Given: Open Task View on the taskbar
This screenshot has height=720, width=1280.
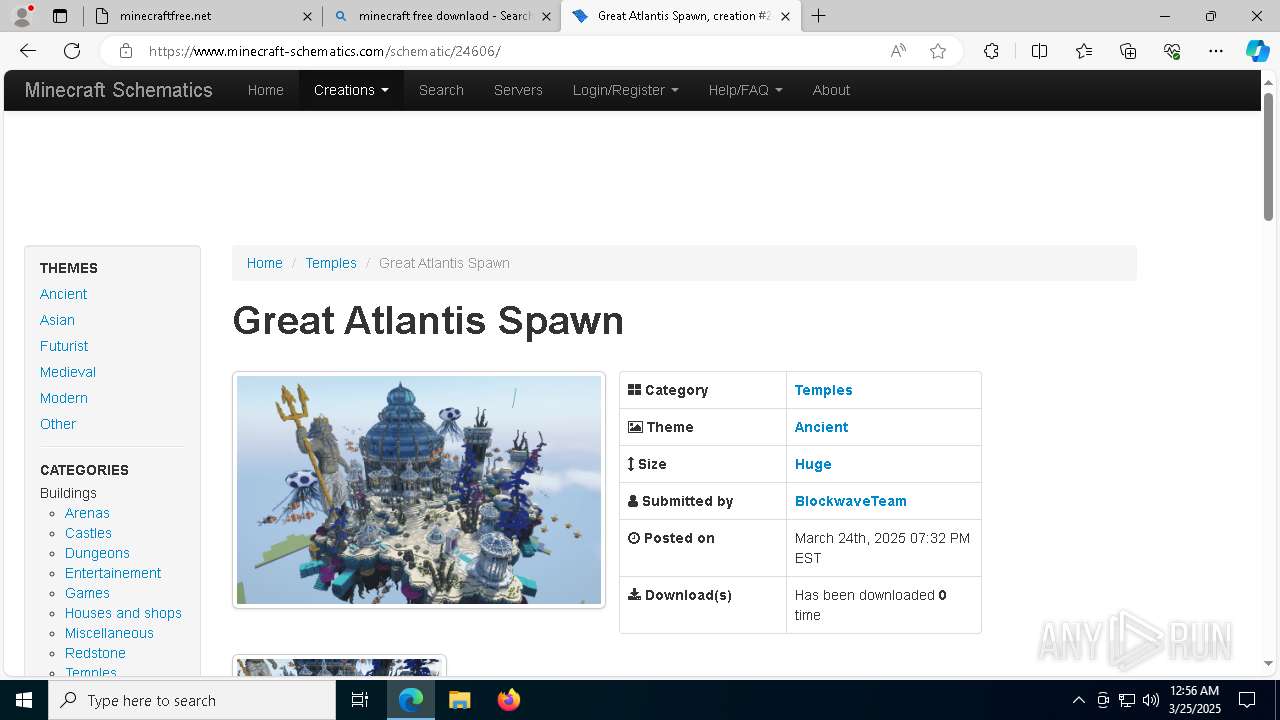Looking at the screenshot, I should pyautogui.click(x=360, y=700).
